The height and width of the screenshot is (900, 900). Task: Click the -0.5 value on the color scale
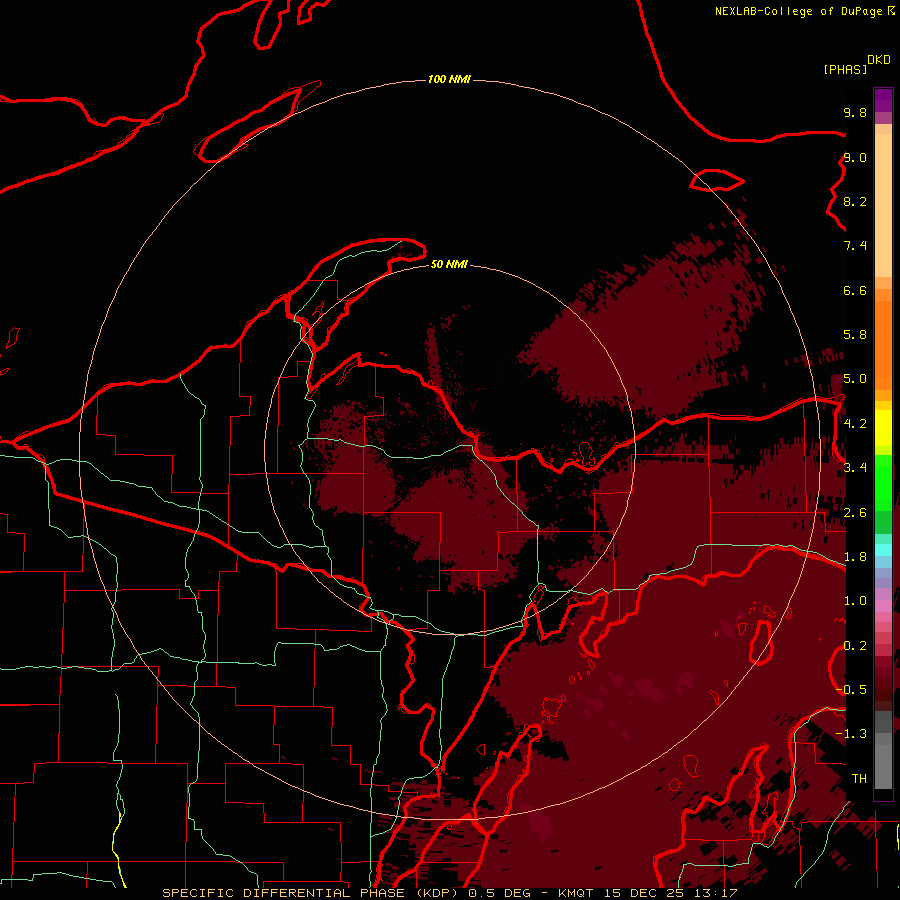pos(852,690)
